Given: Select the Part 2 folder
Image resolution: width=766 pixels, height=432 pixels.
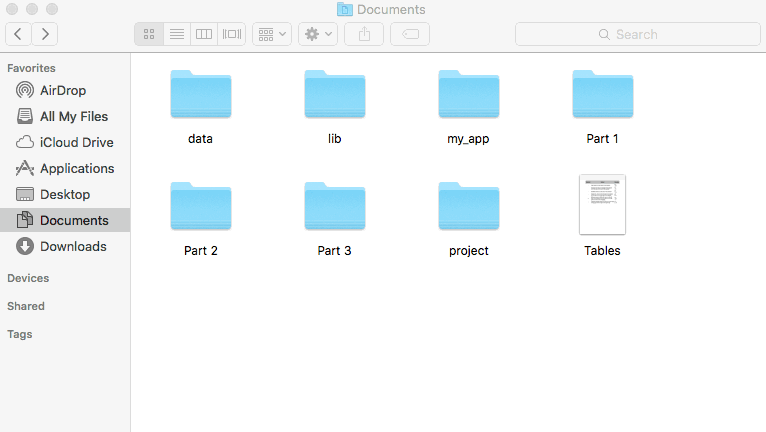Looking at the screenshot, I should (201, 206).
